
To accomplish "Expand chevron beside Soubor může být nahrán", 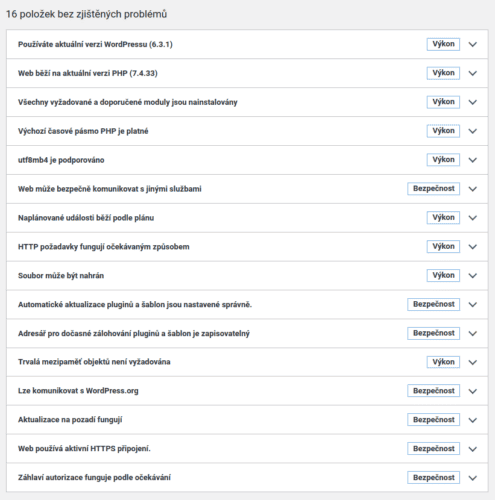I will [x=473, y=276].
